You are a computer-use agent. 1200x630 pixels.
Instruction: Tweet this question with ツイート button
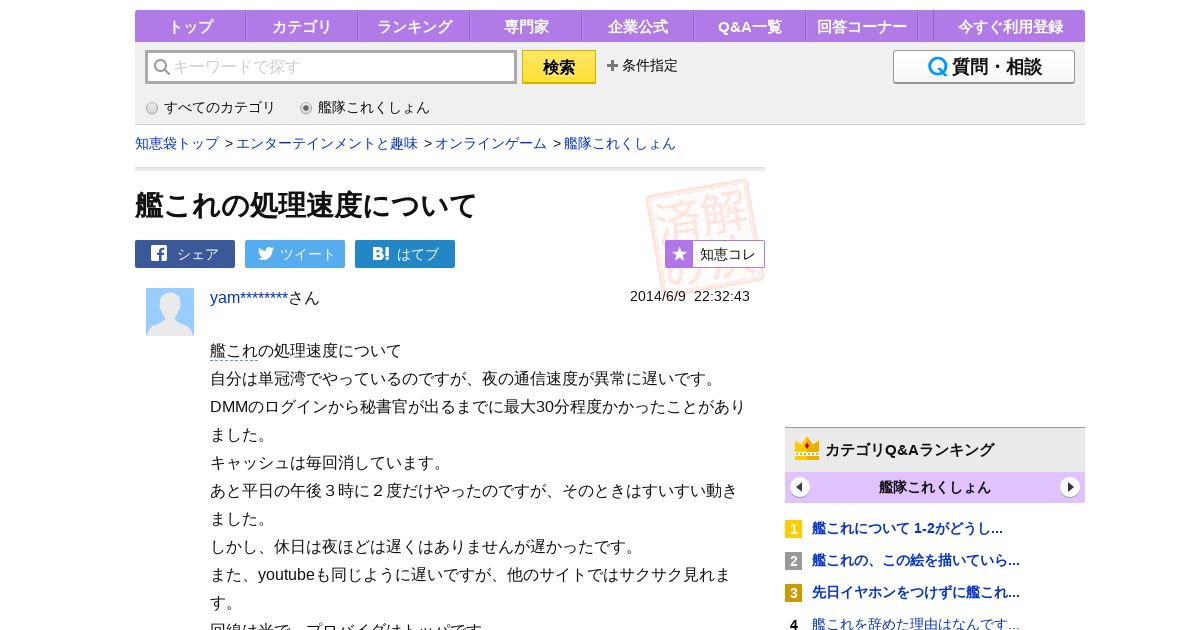pos(295,254)
